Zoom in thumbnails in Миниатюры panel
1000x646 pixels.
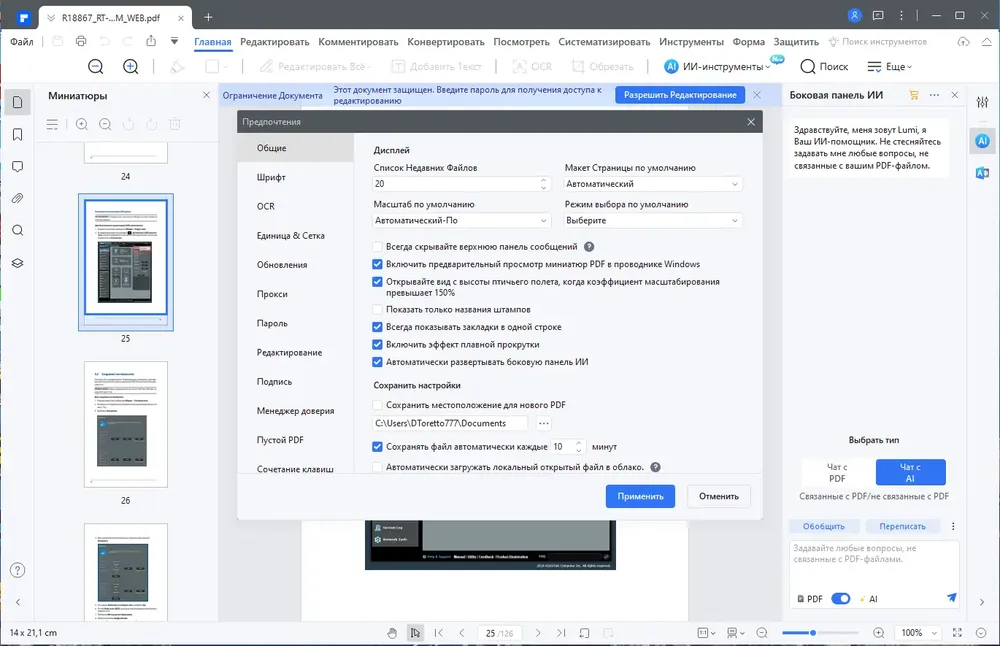tap(82, 124)
